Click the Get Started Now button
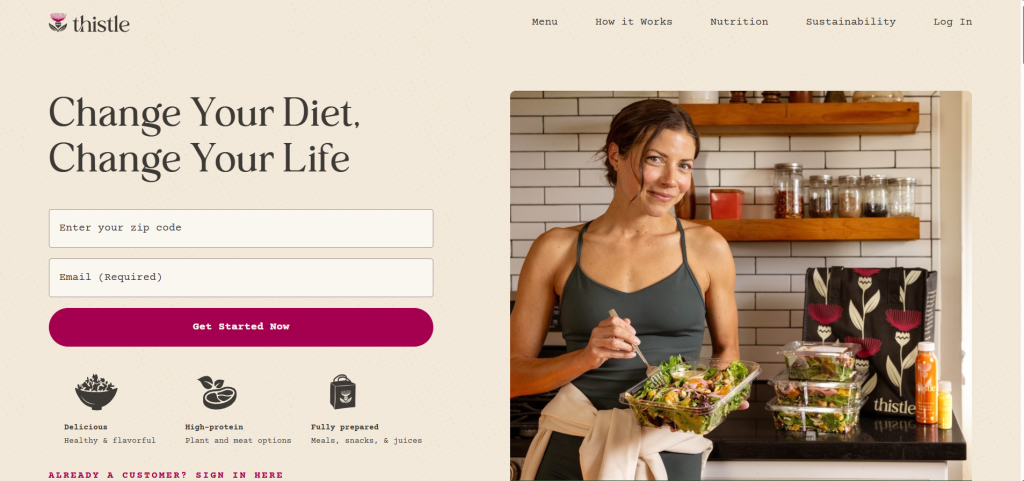This screenshot has width=1024, height=481. [241, 327]
